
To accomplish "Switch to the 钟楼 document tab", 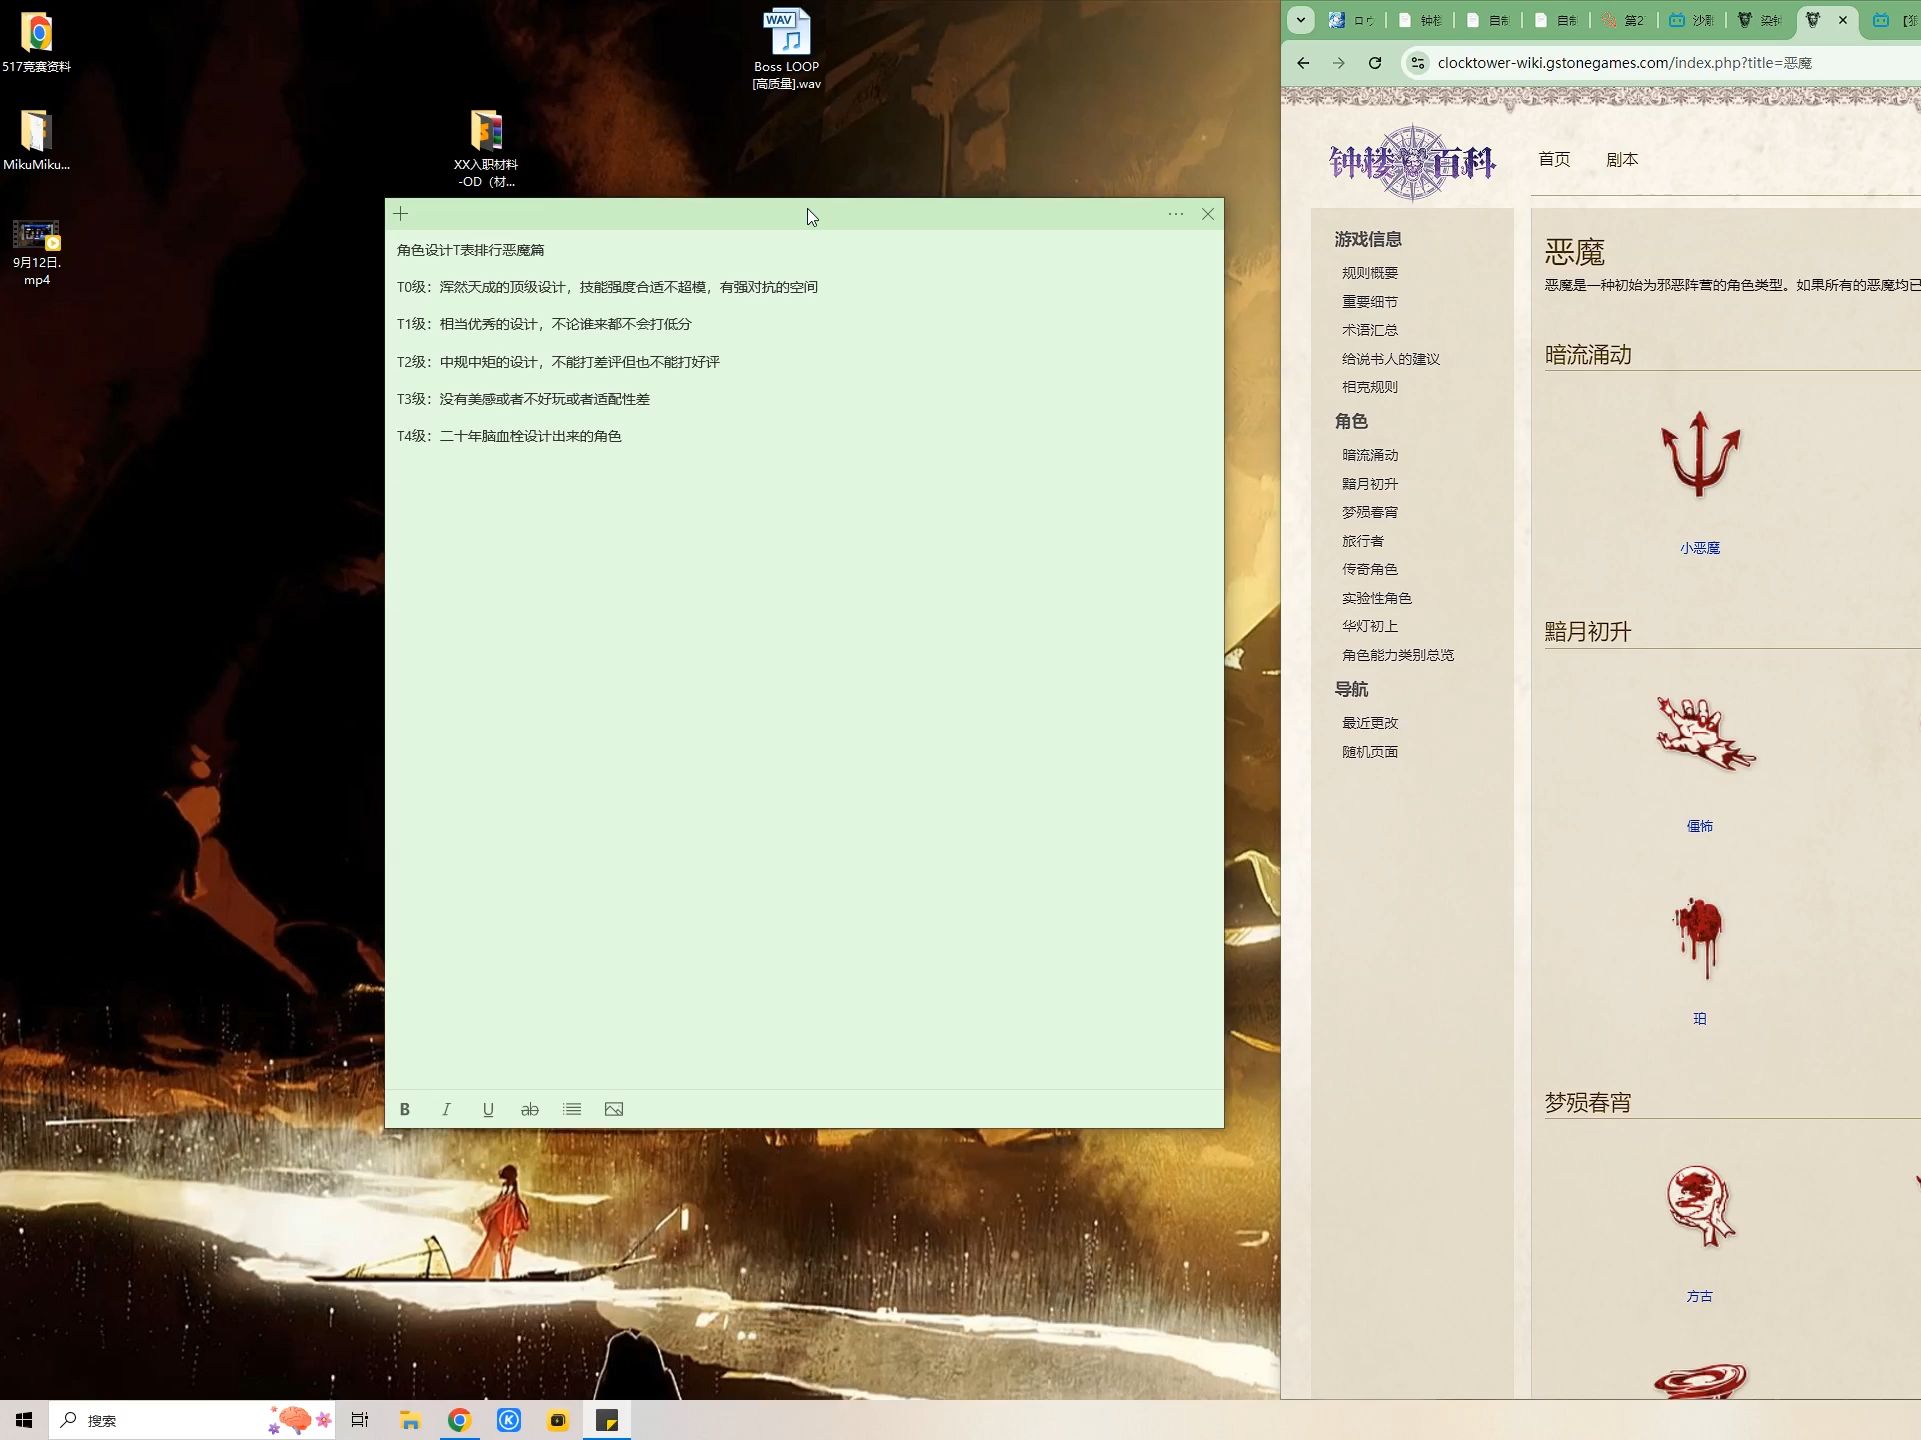I will (1421, 20).
